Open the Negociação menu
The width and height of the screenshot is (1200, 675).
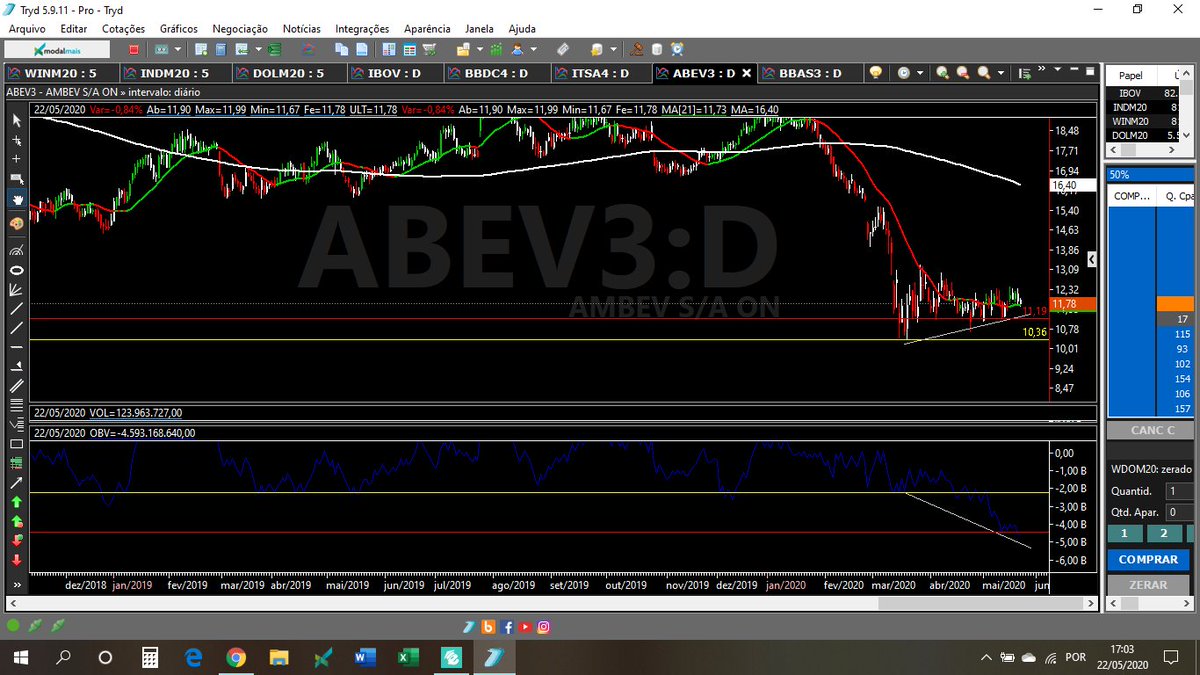[x=240, y=29]
